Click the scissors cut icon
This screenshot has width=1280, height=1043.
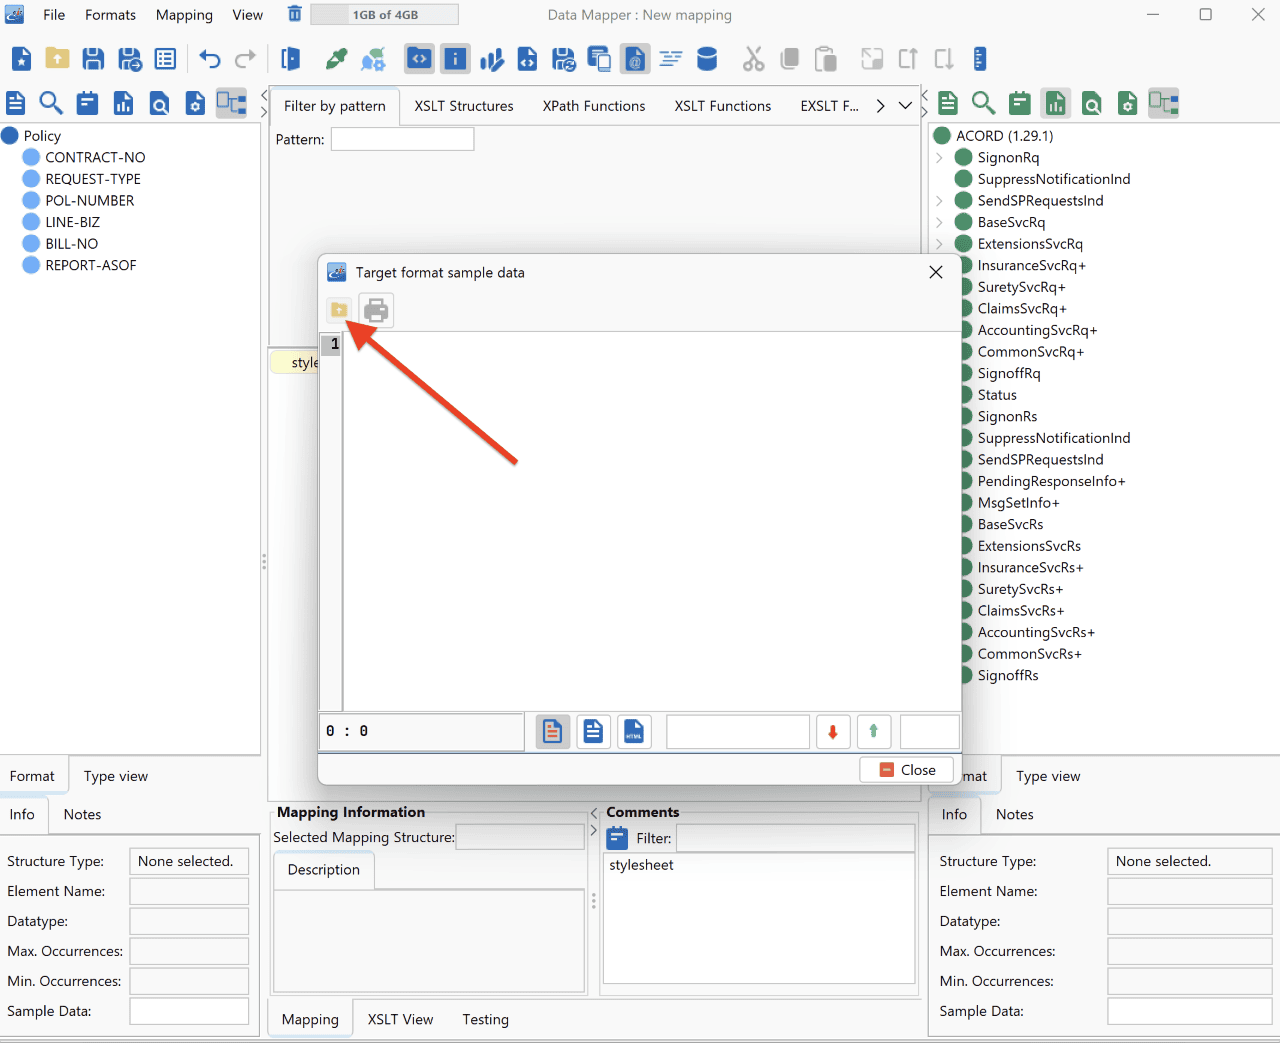point(753,59)
